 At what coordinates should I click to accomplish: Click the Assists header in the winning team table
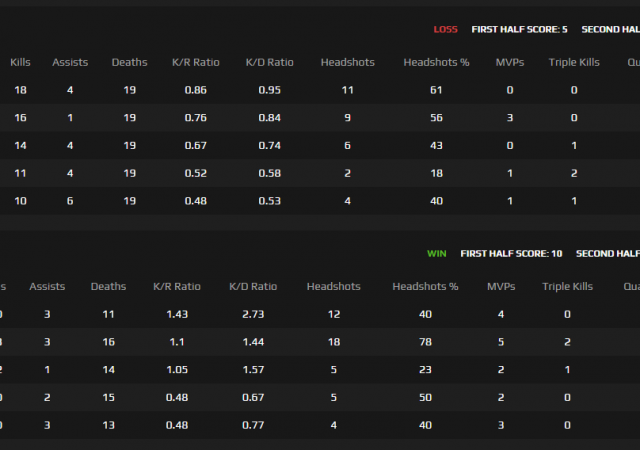(47, 286)
